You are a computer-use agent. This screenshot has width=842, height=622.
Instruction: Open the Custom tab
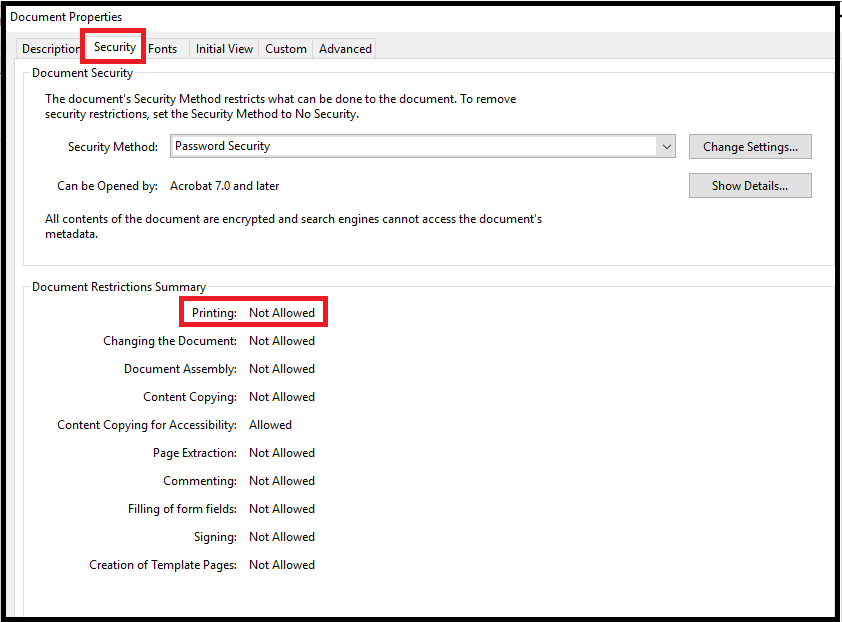pos(286,48)
